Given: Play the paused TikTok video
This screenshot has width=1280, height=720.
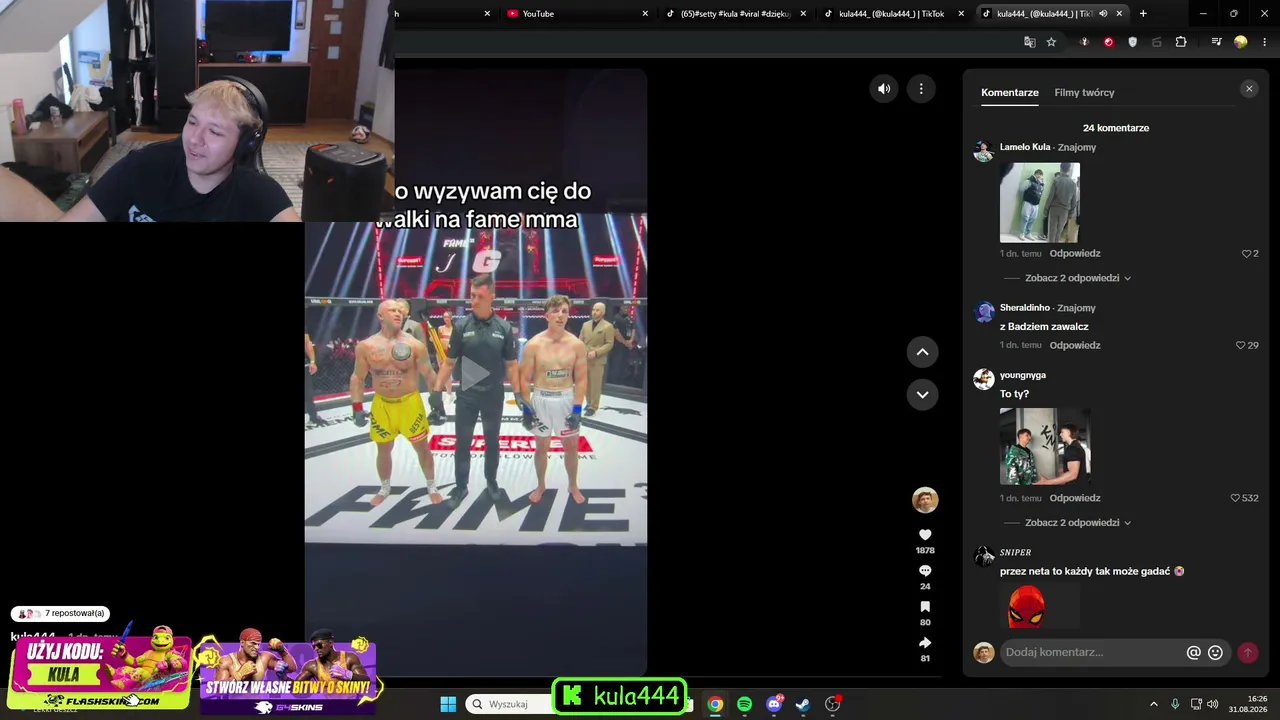Looking at the screenshot, I should [x=476, y=374].
